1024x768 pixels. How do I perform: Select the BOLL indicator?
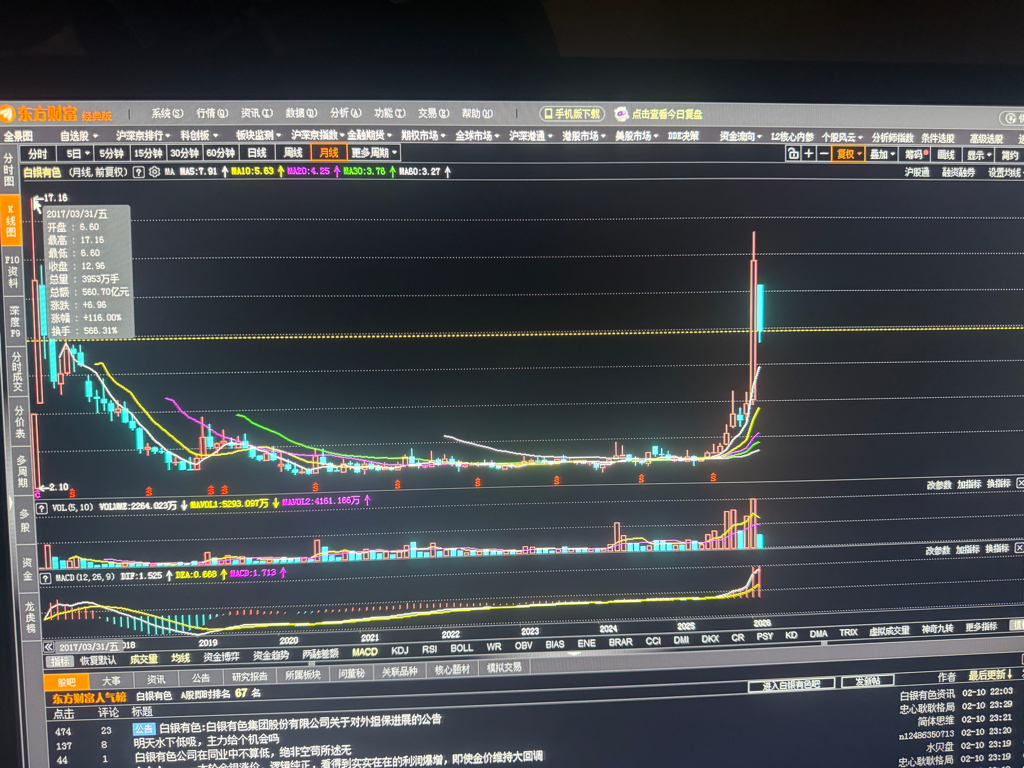click(462, 648)
